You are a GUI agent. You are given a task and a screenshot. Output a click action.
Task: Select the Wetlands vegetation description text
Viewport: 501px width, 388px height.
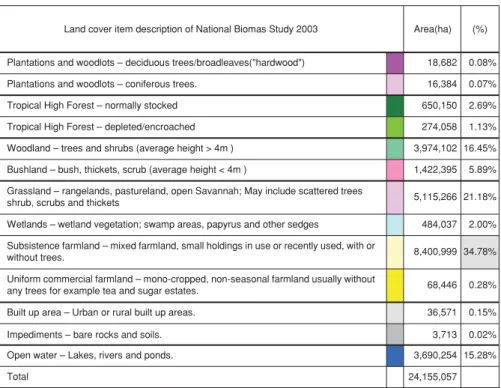[163, 224]
